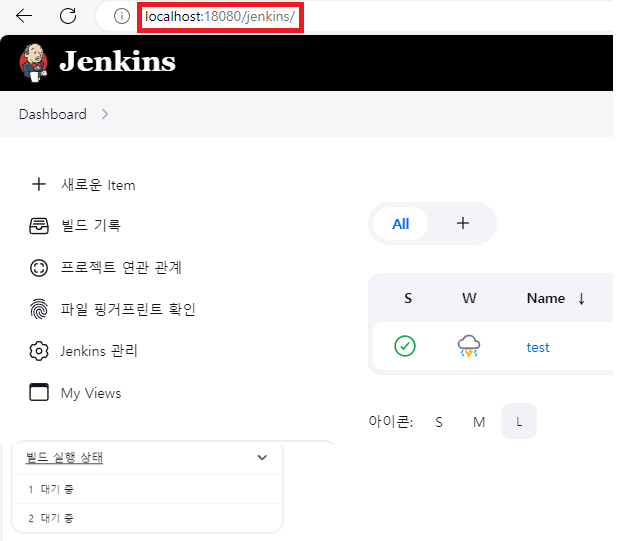Click the plus icon for 새로운 Item
The height and width of the screenshot is (541, 625).
tap(39, 185)
